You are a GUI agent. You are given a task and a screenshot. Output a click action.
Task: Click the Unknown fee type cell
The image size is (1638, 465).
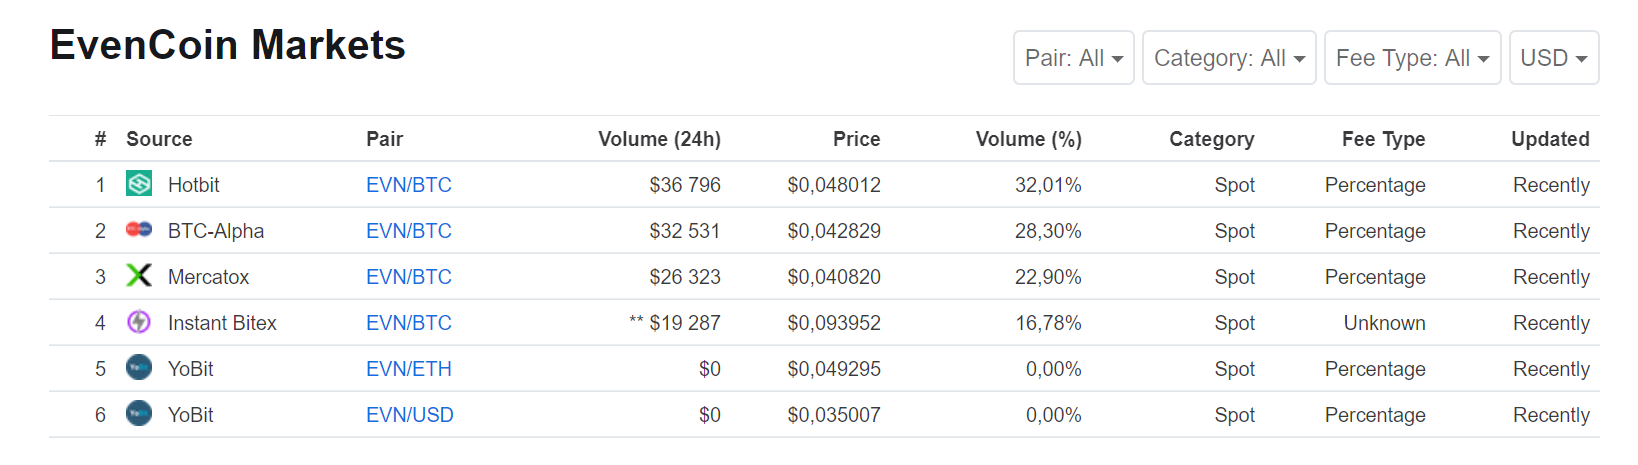1385,323
